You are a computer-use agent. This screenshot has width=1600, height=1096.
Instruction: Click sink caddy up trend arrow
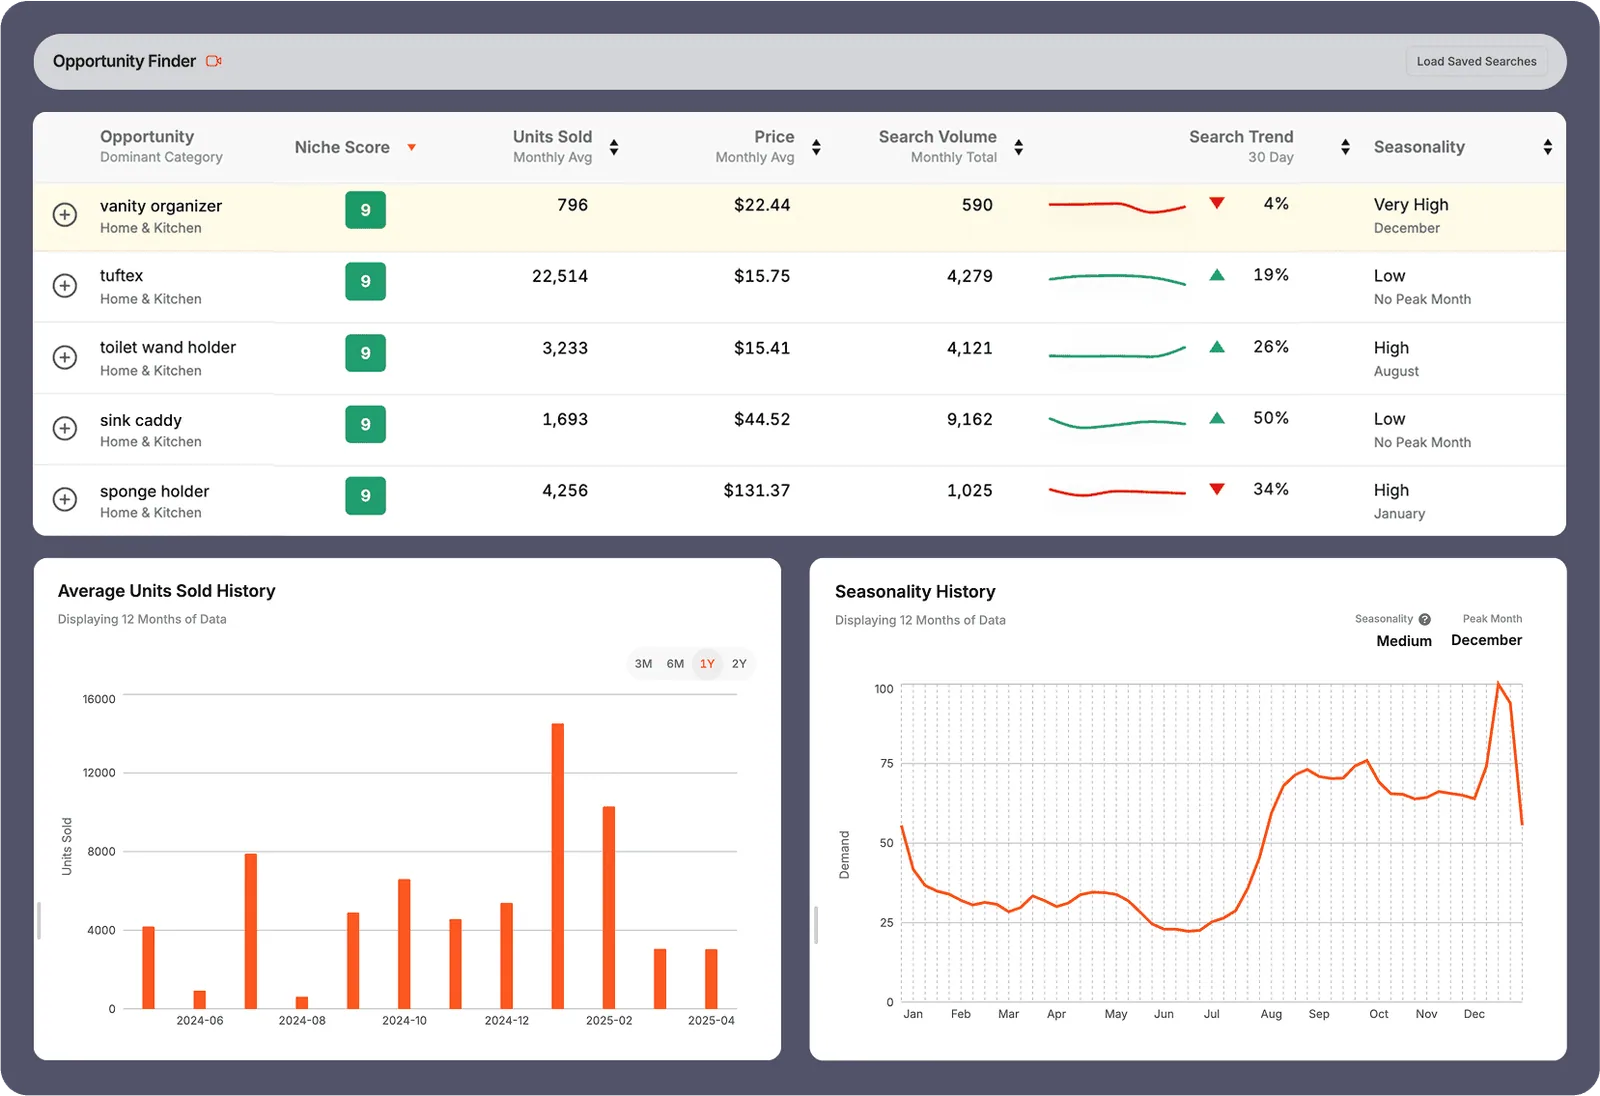tap(1217, 418)
